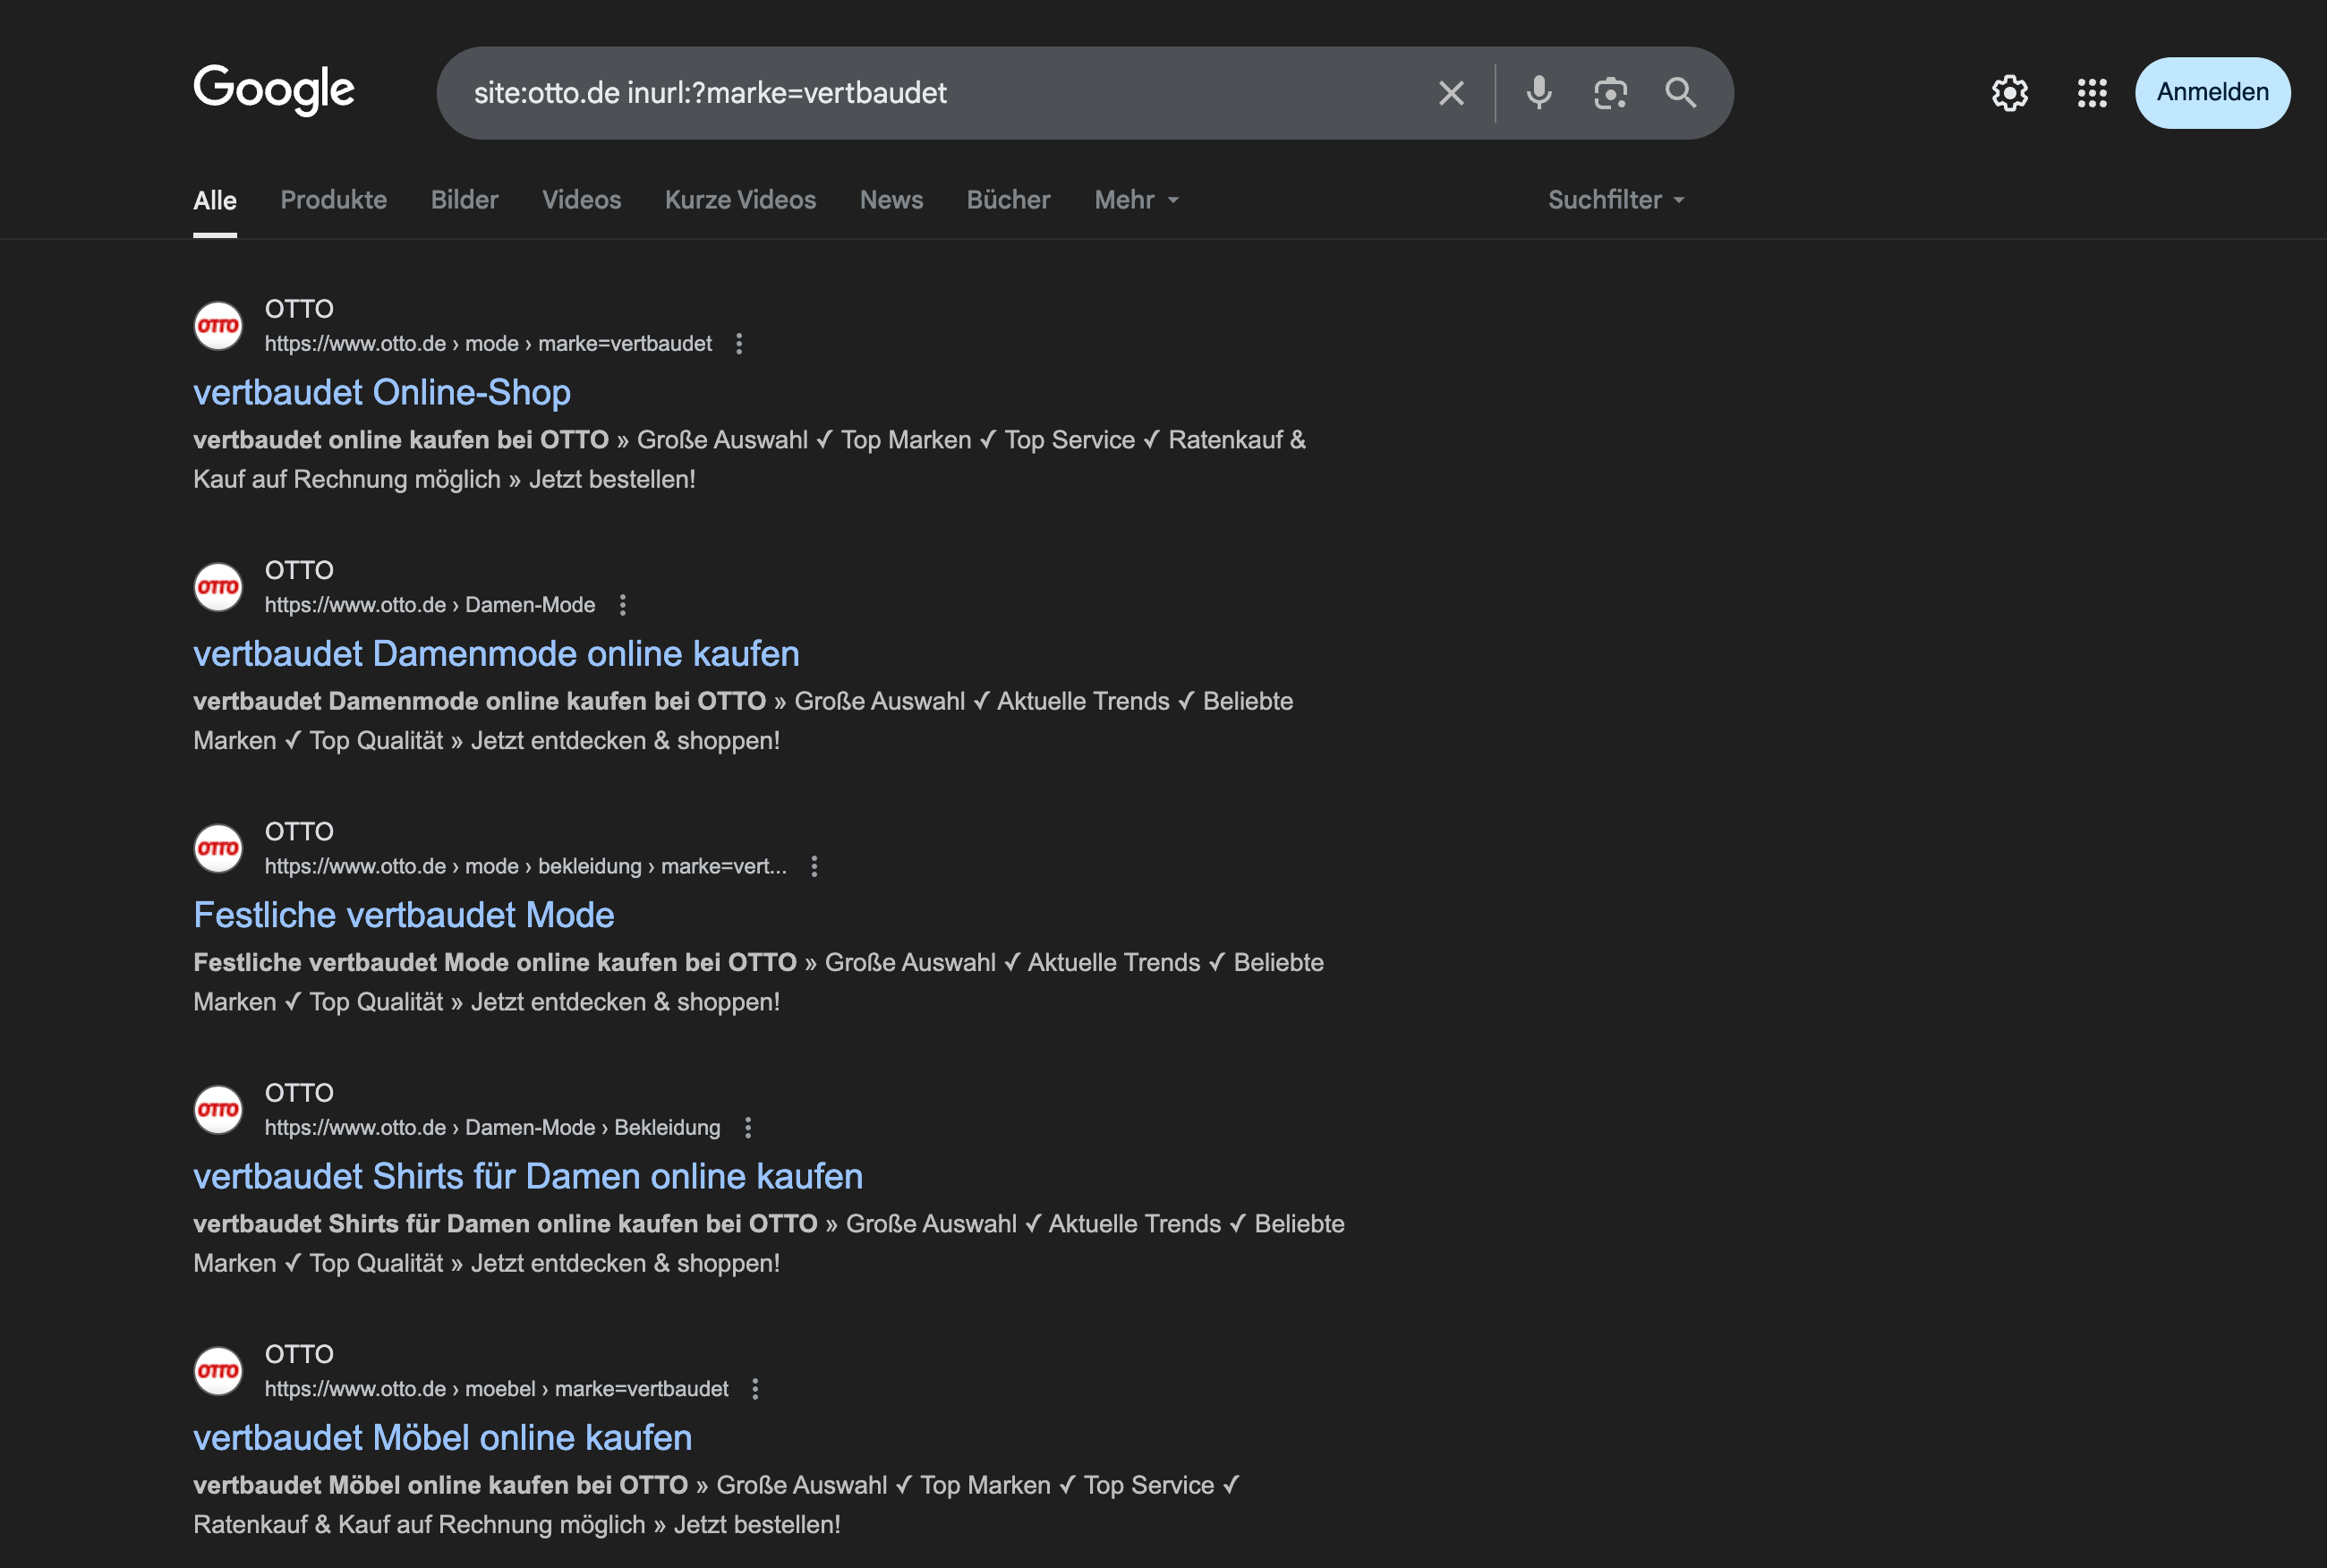Open vertbaudet Shirts für Damen link
Image resolution: width=2327 pixels, height=1568 pixels.
527,1176
